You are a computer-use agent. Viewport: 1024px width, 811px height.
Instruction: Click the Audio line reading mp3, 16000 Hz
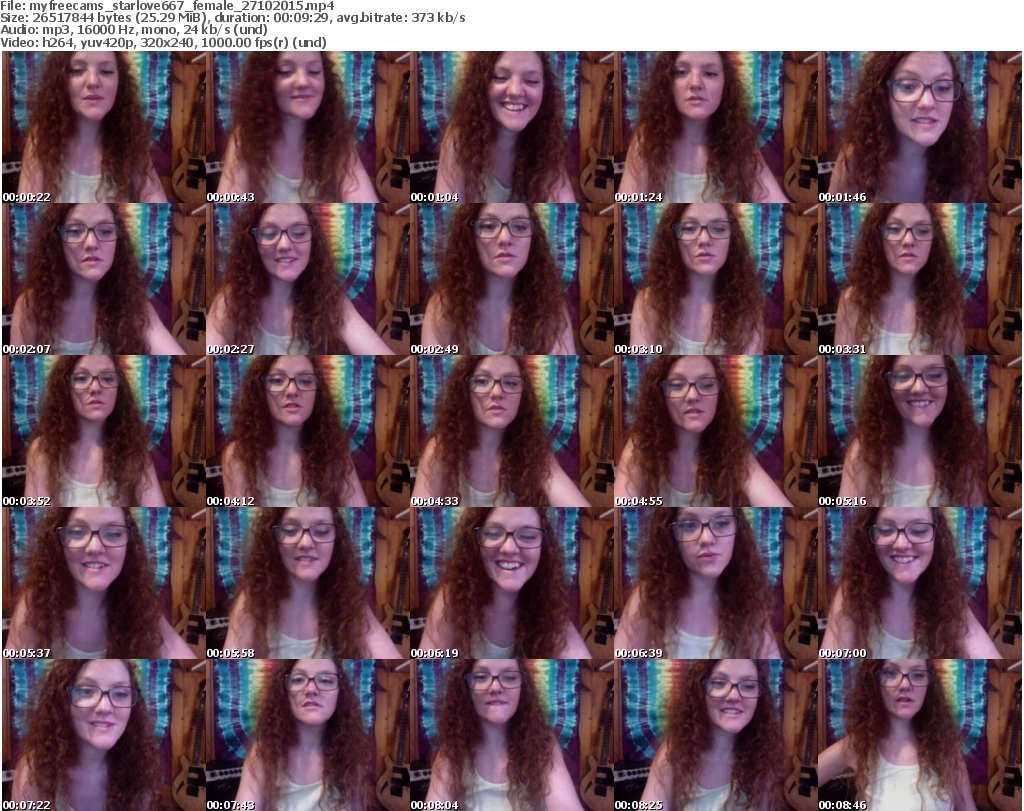click(x=134, y=30)
